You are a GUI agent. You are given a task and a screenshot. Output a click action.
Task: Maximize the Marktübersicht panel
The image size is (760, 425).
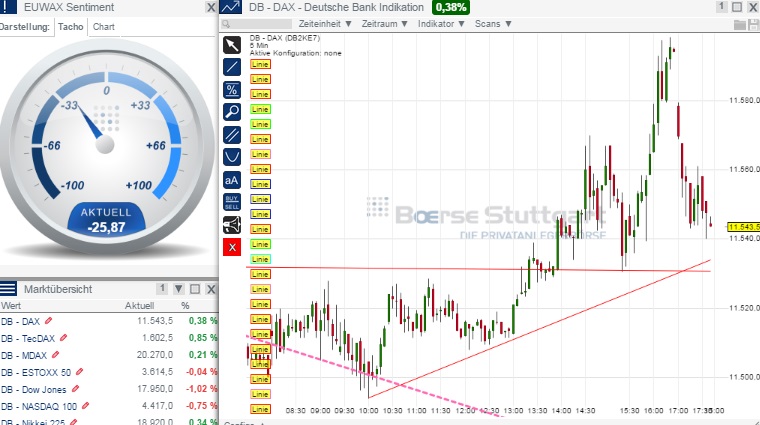pyautogui.click(x=195, y=289)
